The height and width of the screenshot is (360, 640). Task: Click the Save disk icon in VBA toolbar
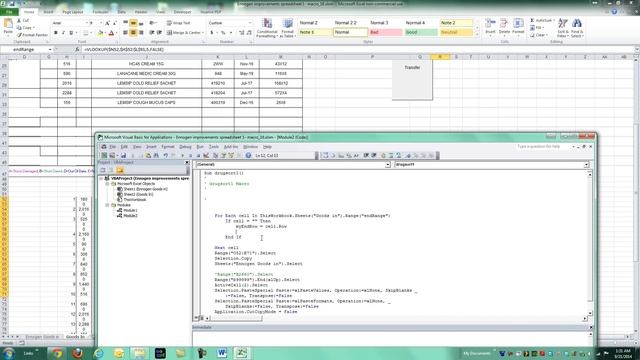pyautogui.click(x=123, y=156)
